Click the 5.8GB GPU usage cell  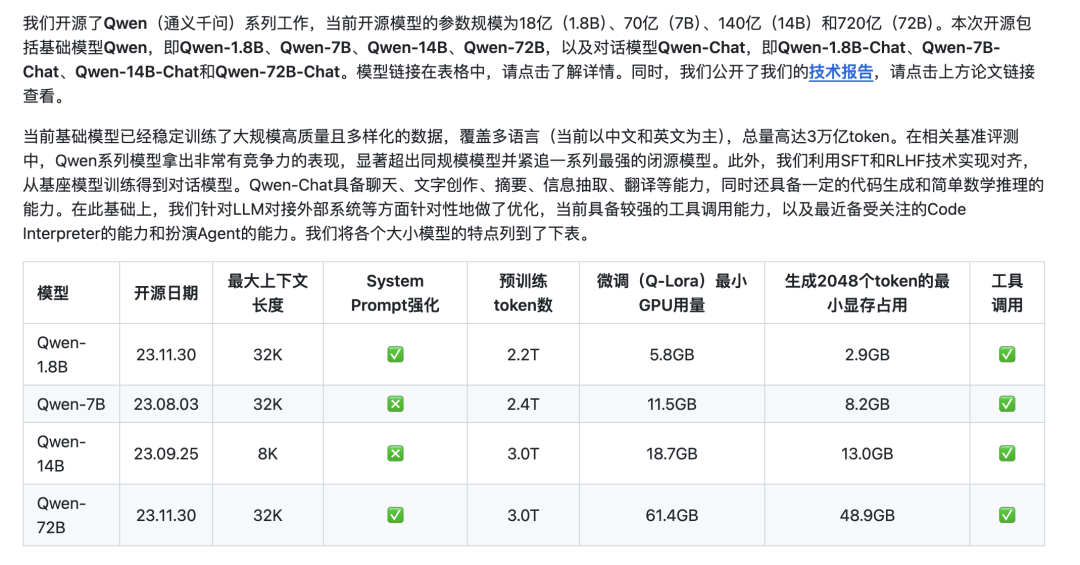coord(672,355)
